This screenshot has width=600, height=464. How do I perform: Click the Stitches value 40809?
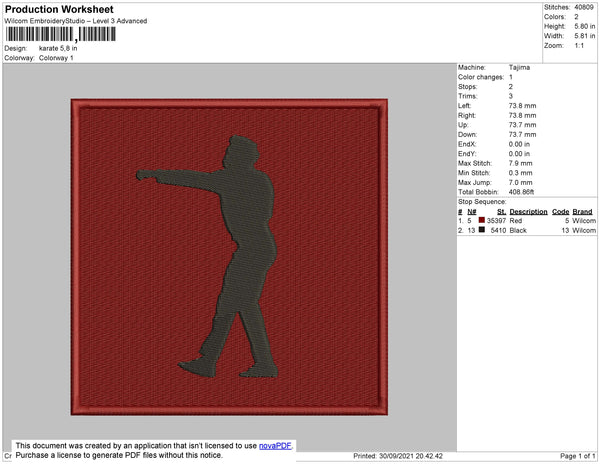pos(584,7)
